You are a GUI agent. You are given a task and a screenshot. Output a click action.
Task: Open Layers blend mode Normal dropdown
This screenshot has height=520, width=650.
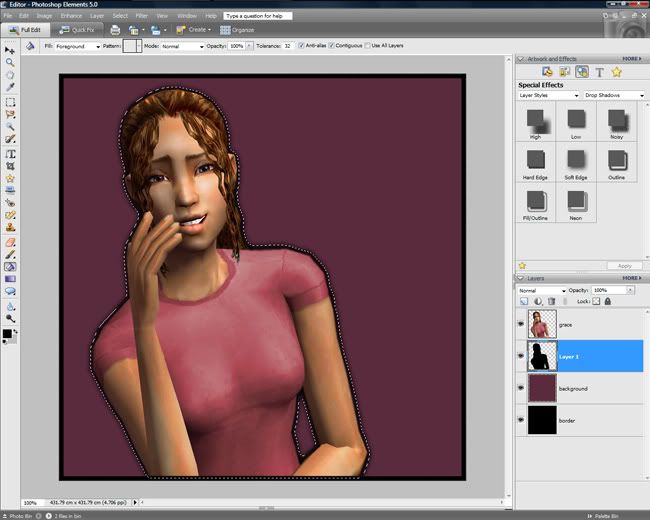coord(542,290)
